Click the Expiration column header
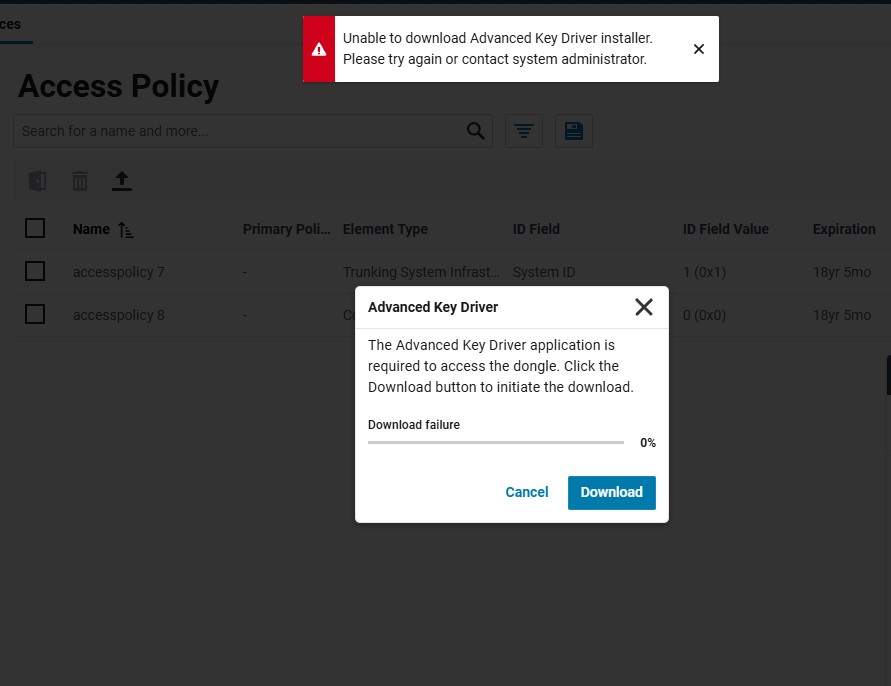Screen dimensions: 891x686 [844, 229]
